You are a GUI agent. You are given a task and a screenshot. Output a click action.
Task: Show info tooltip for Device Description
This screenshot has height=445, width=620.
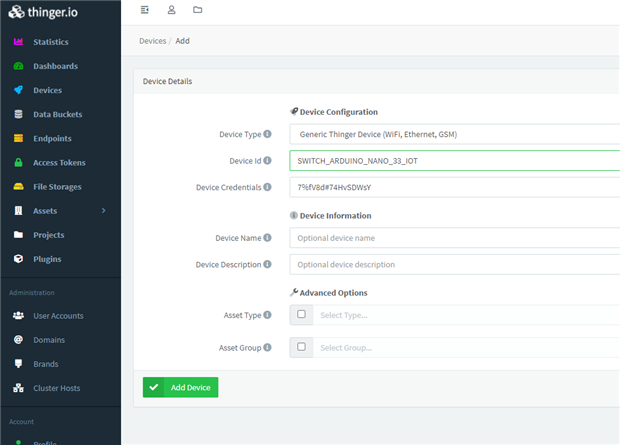point(267,264)
